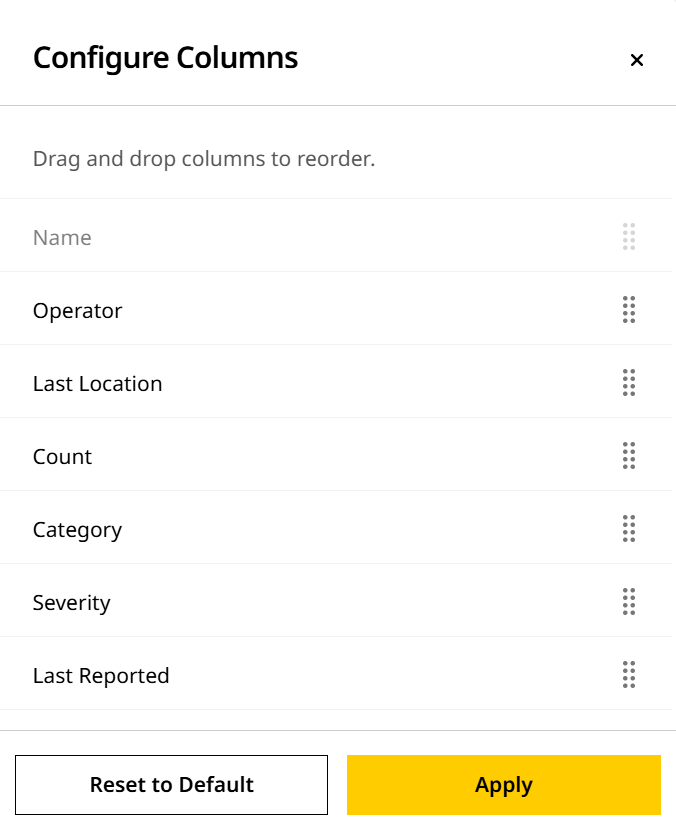Click the Last Reported drag handle

pyautogui.click(x=629, y=675)
